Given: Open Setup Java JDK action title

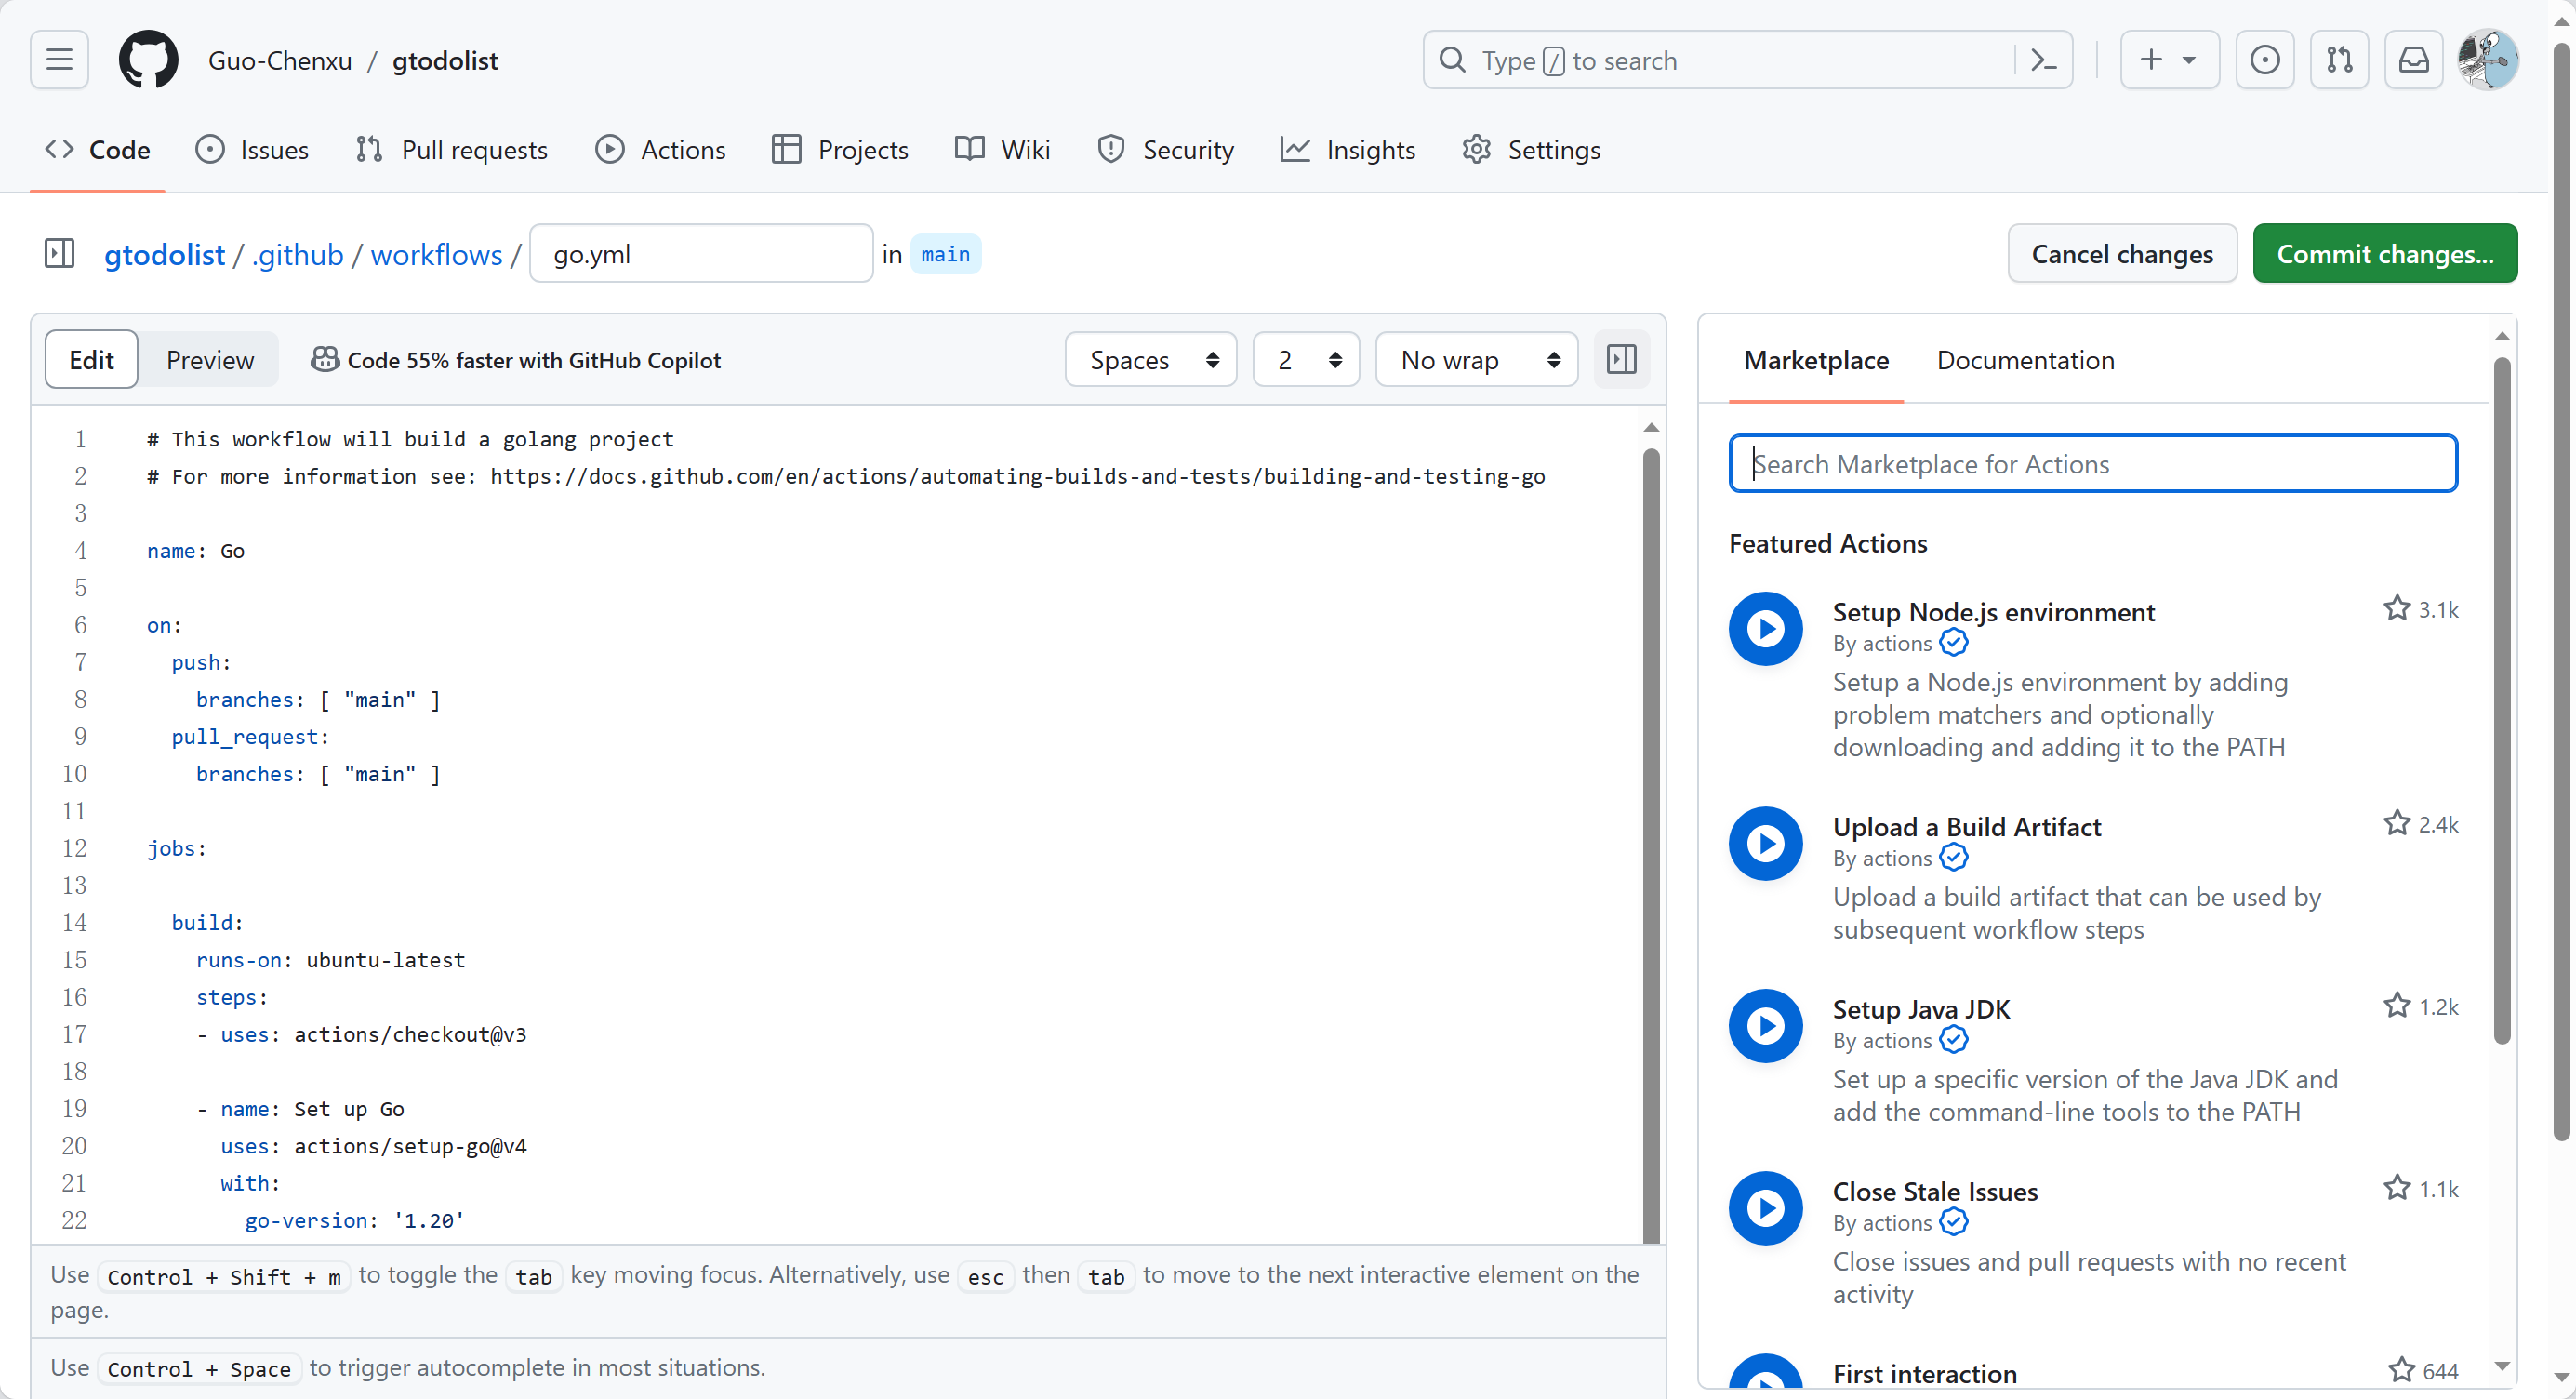Looking at the screenshot, I should tap(1921, 1009).
